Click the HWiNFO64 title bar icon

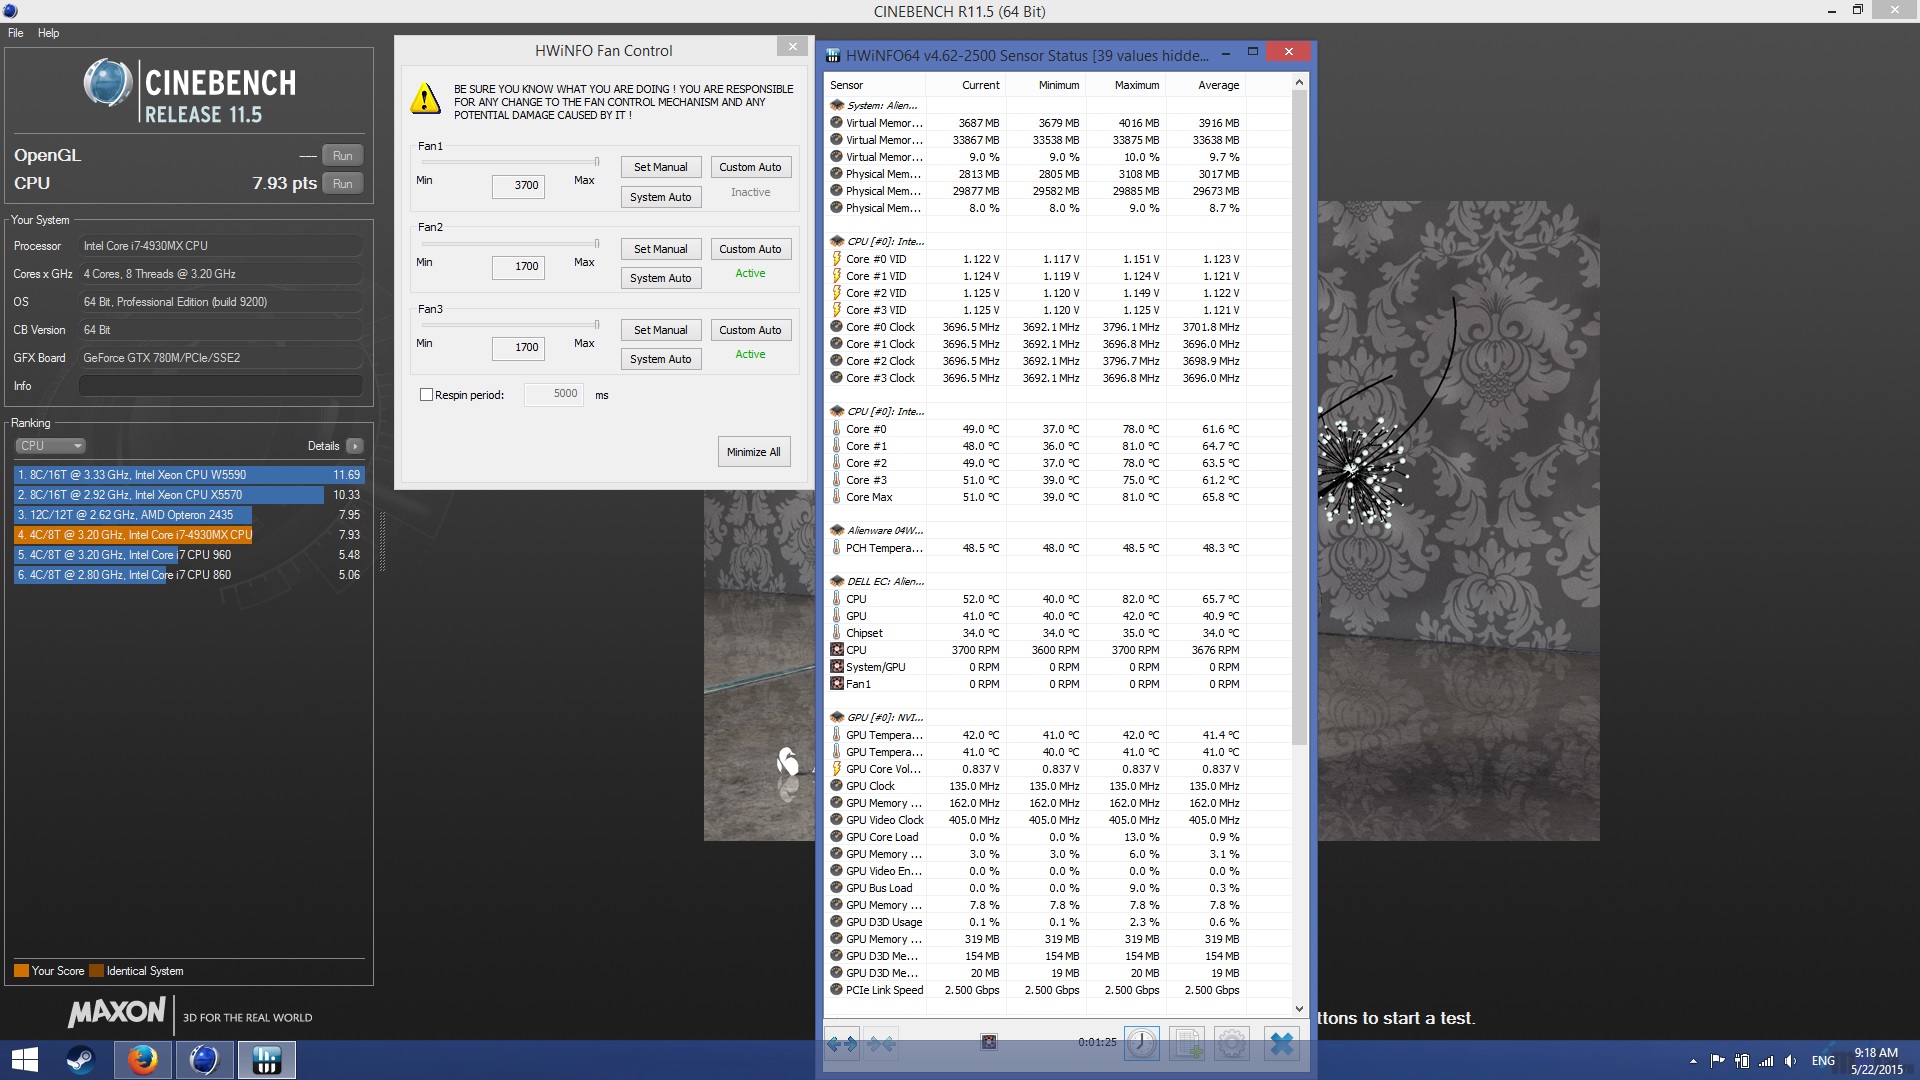click(x=833, y=56)
